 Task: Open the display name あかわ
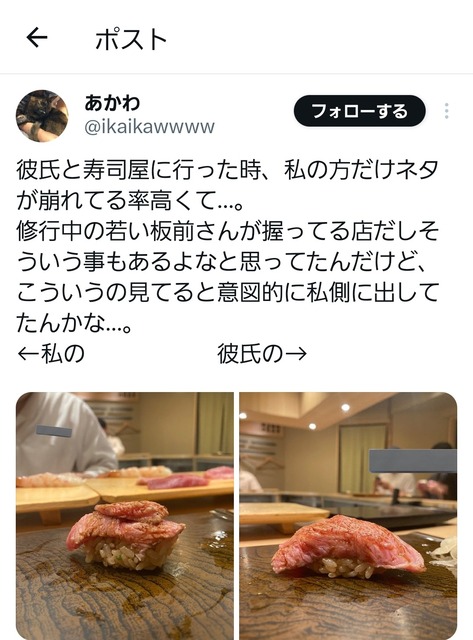click(112, 103)
